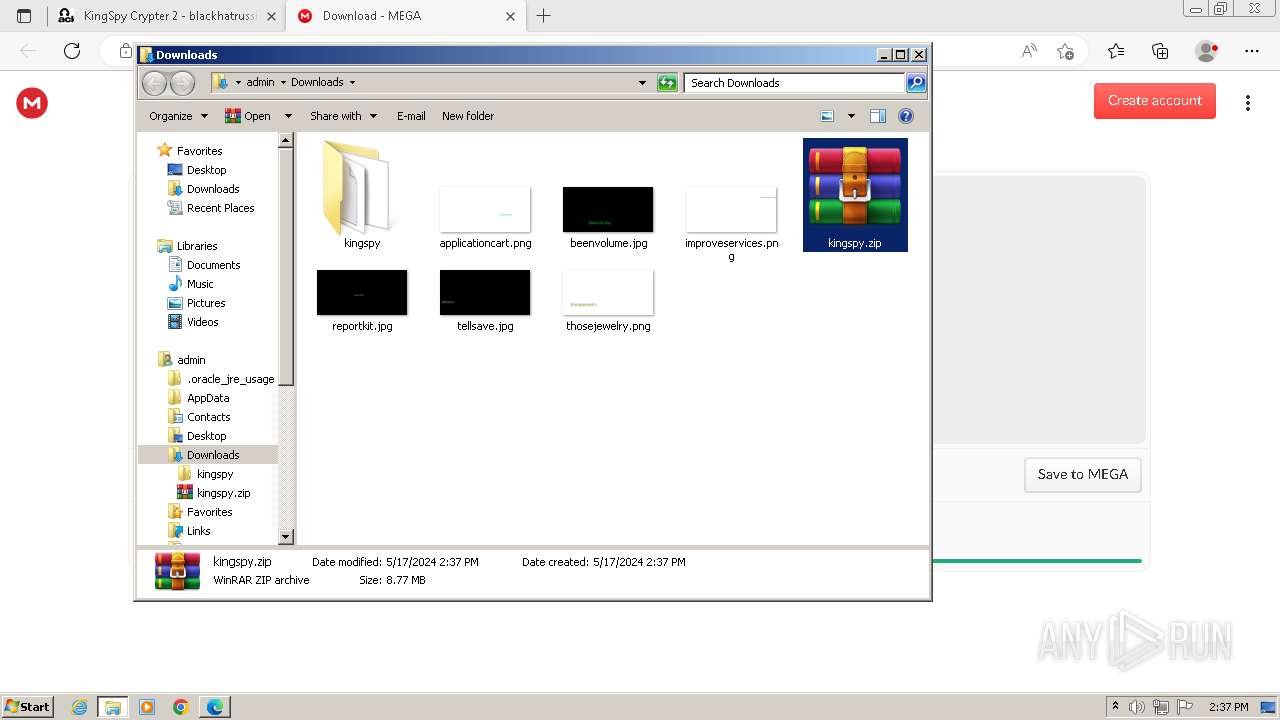Open browser Collections icon
Screen dimensions: 1280x720
click(x=1161, y=51)
